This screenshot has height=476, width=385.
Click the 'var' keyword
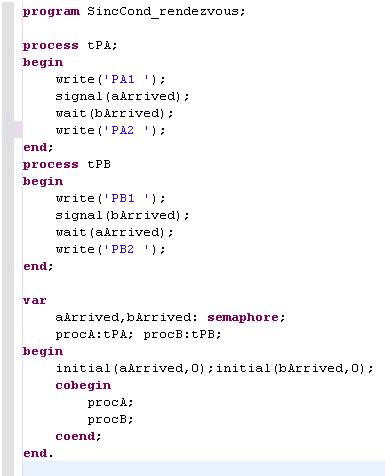(x=34, y=300)
